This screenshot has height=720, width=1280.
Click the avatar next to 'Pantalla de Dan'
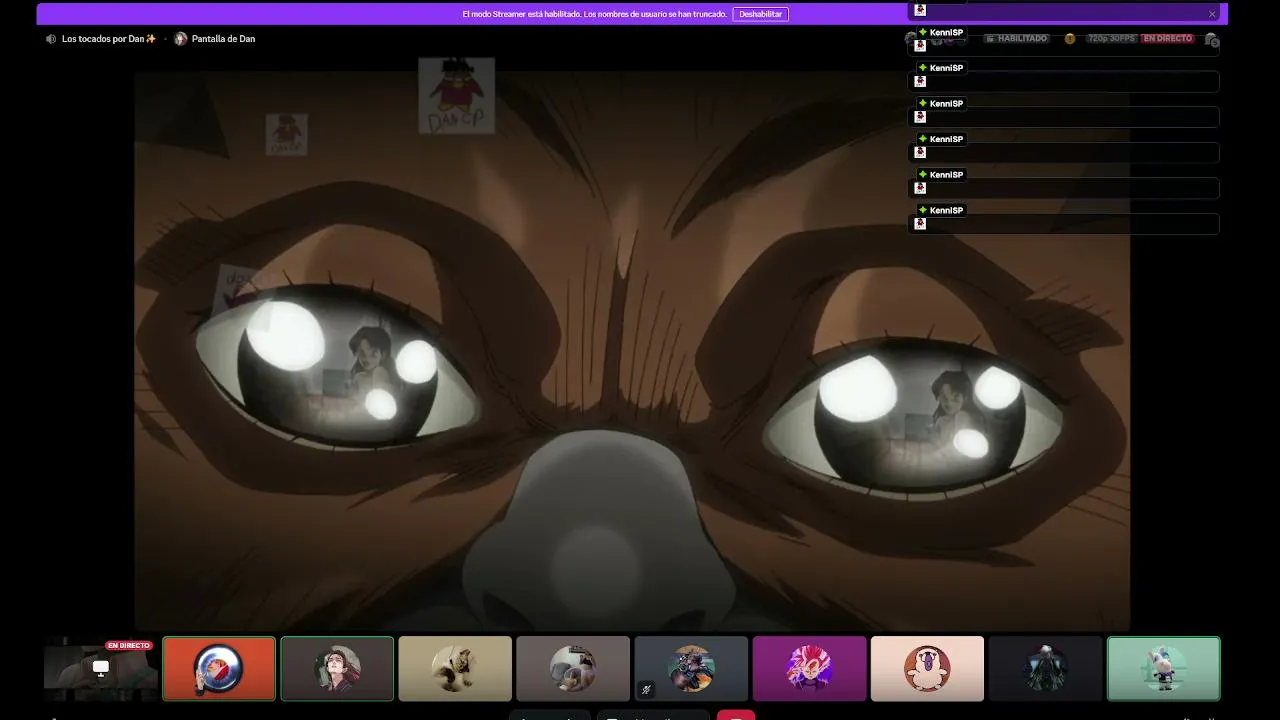(181, 39)
